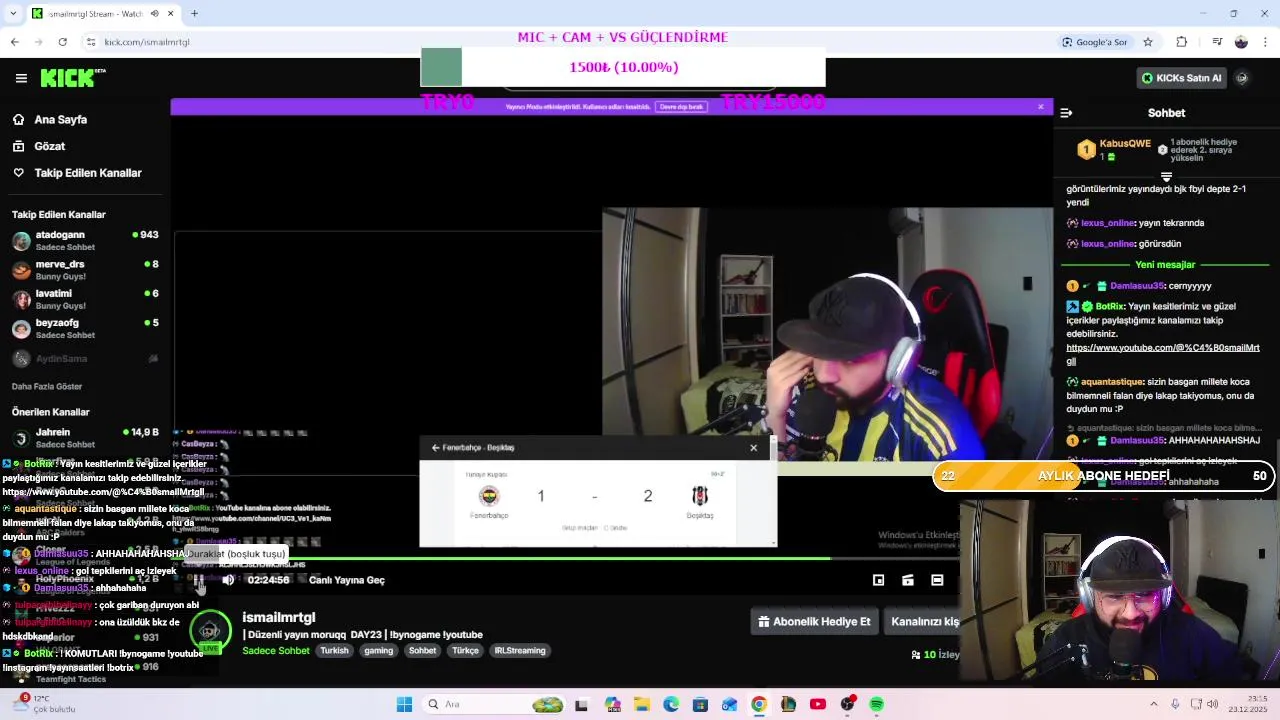Bookmark this page with star icon
Screen dimensions: 1280x720
tap(1148, 42)
